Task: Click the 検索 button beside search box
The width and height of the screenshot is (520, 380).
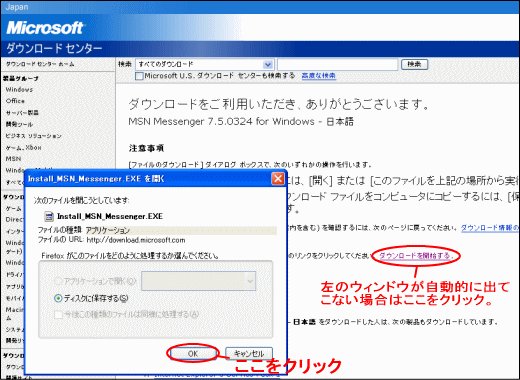Action: (414, 64)
